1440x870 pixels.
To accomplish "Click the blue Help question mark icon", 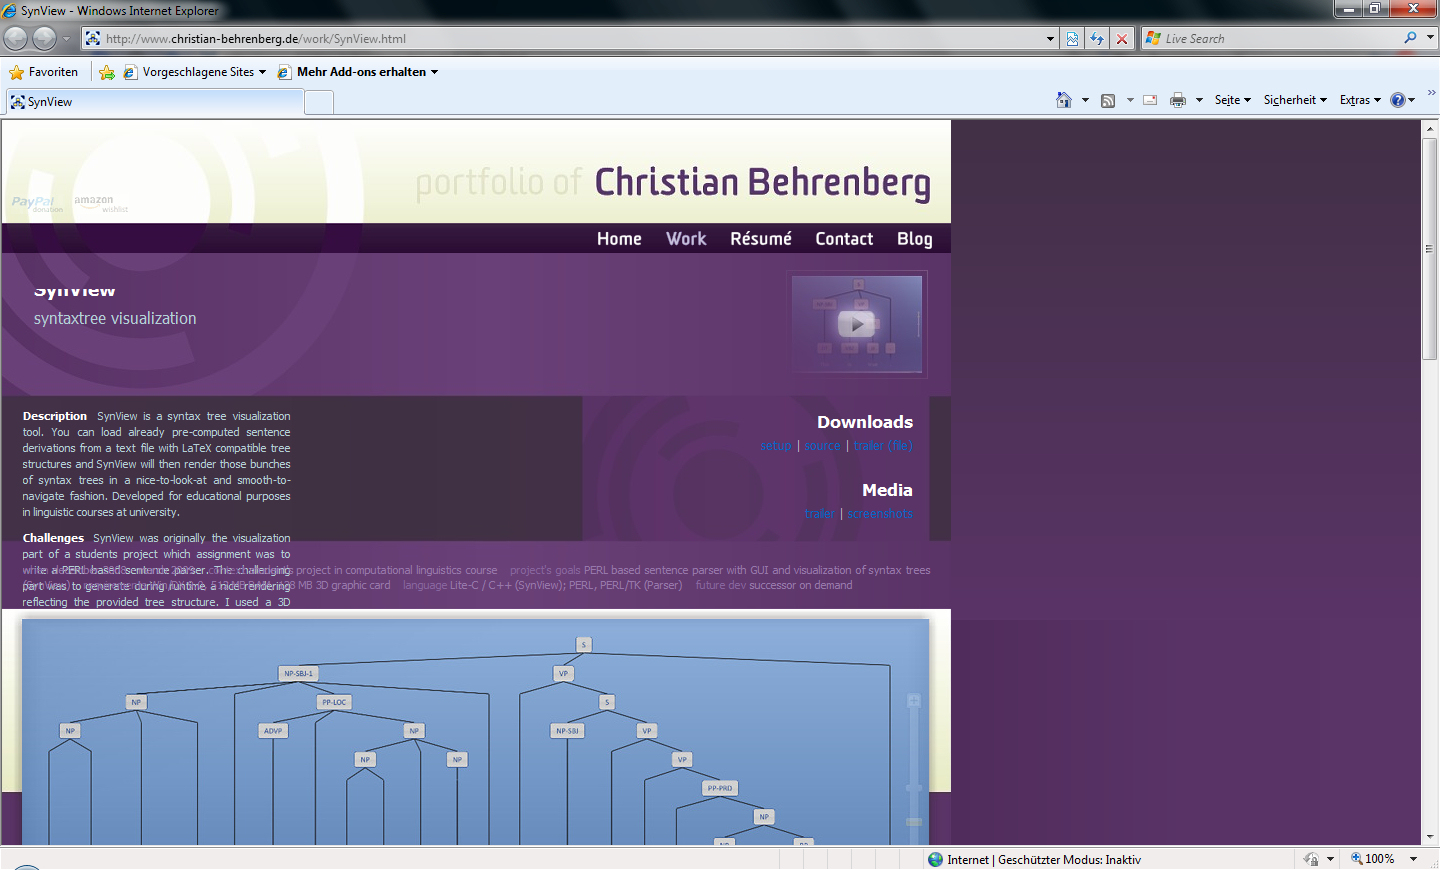I will pos(1397,100).
